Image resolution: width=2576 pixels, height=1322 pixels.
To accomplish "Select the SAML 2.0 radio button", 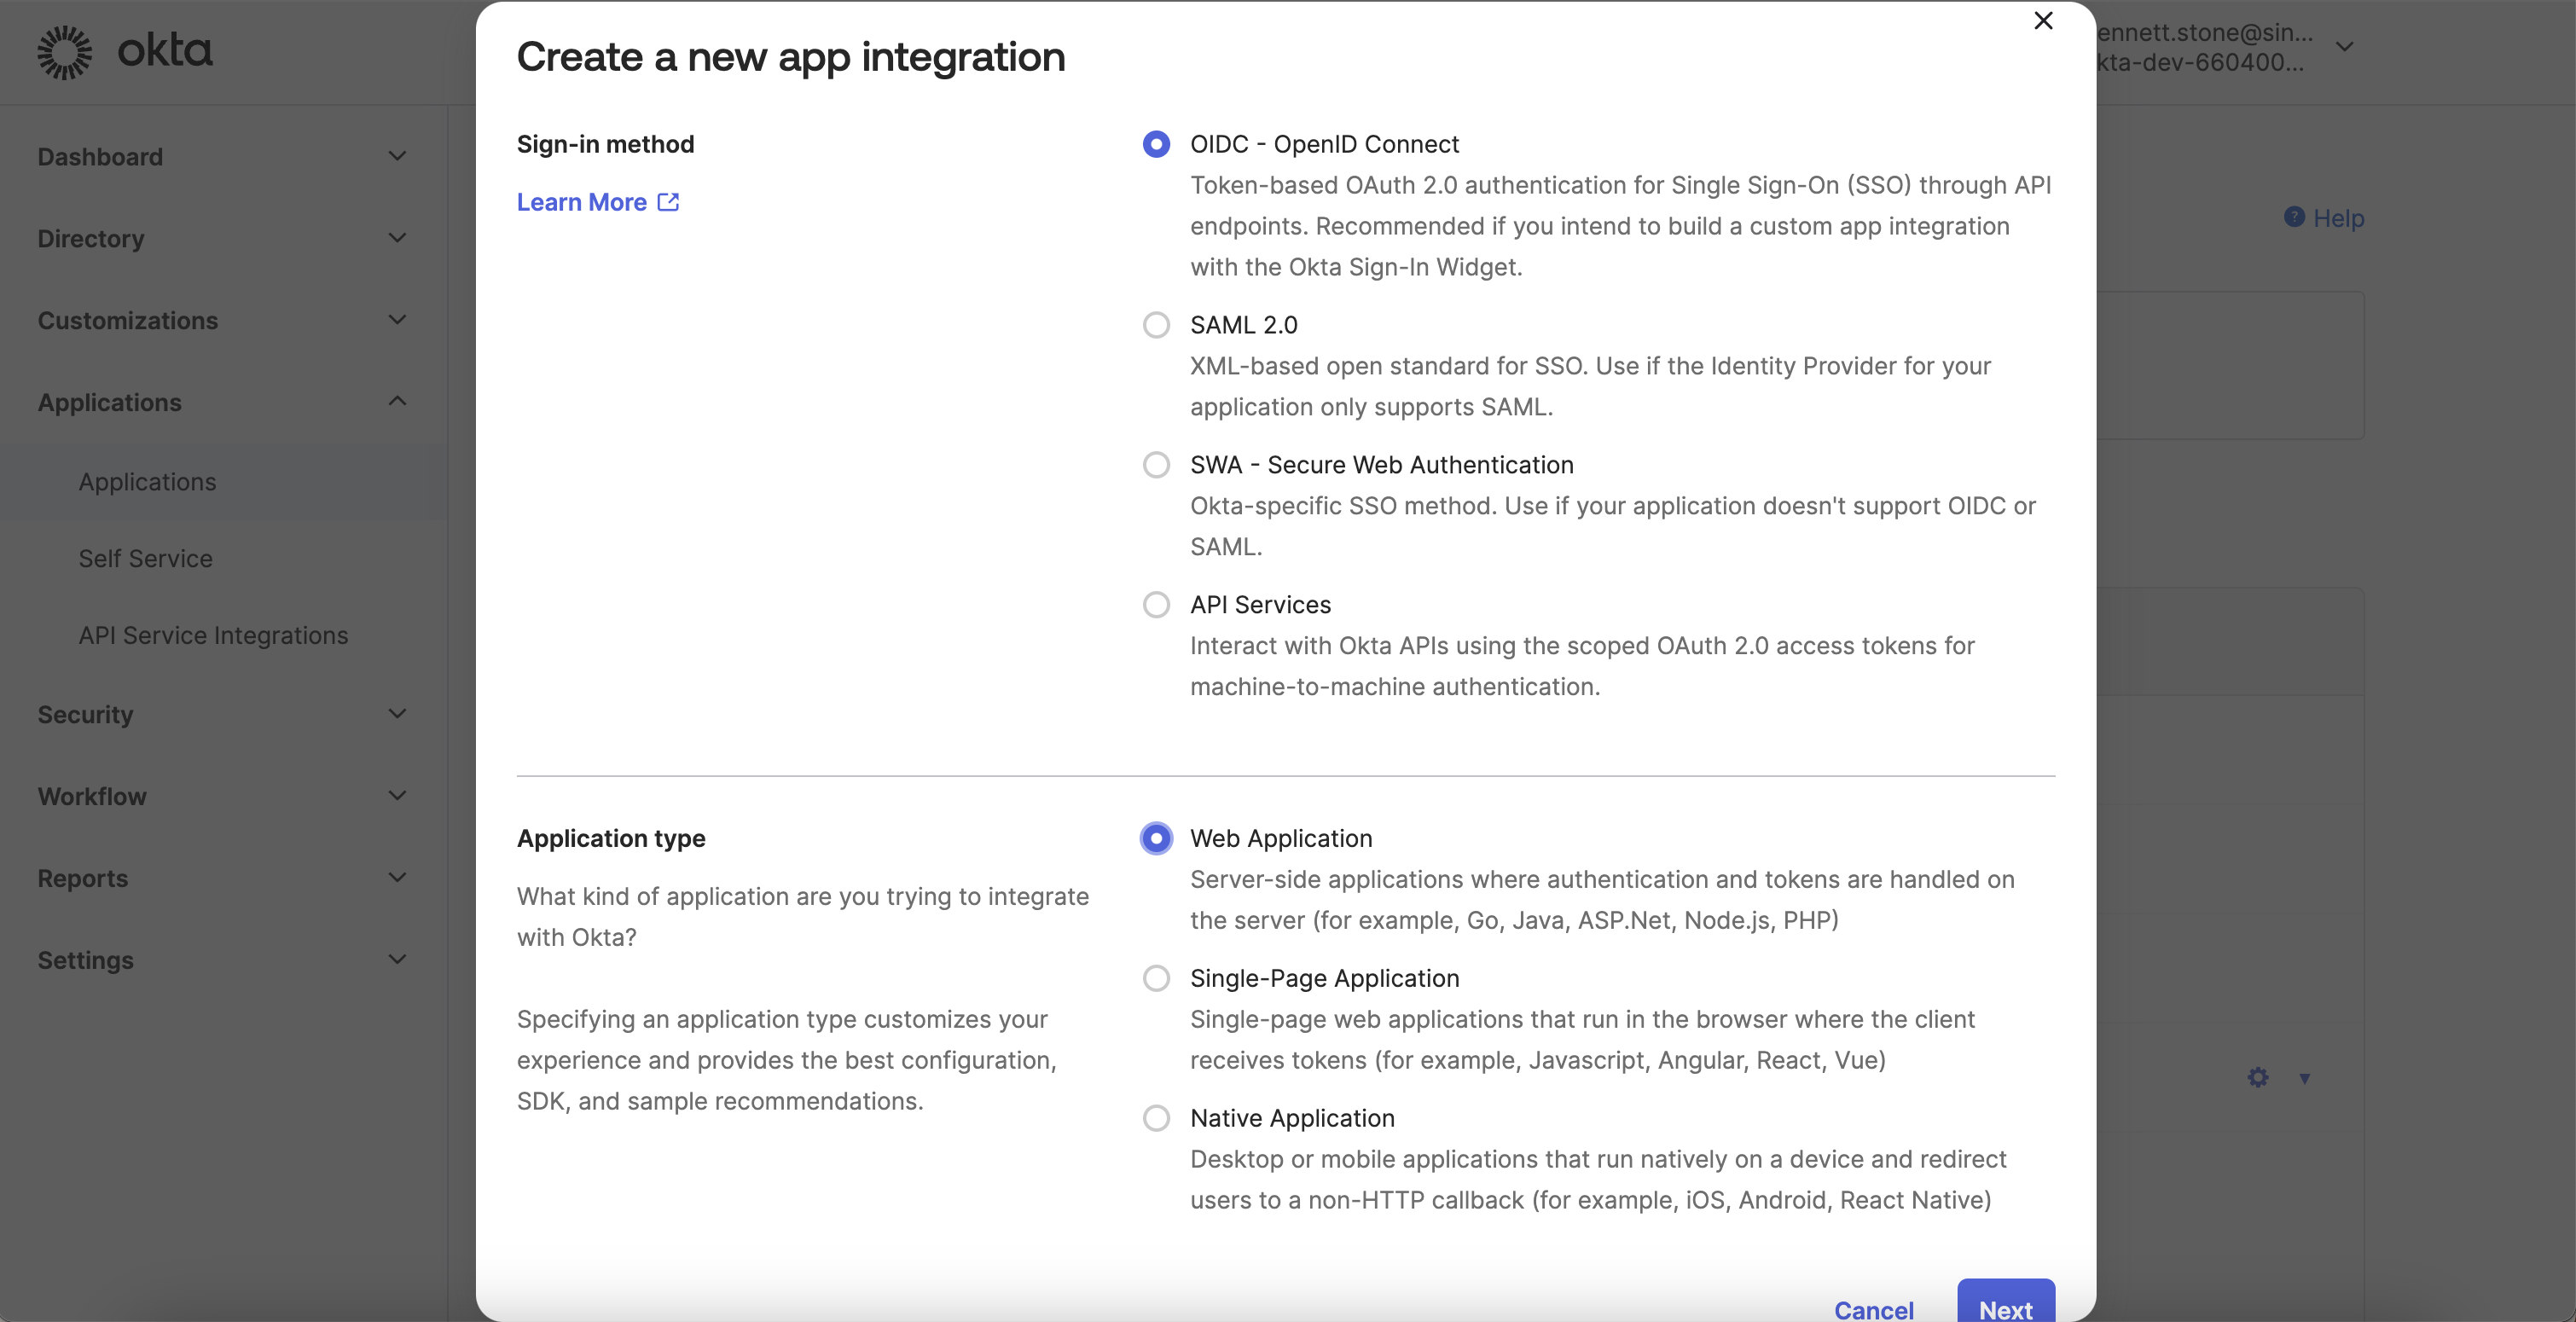I will (1156, 325).
